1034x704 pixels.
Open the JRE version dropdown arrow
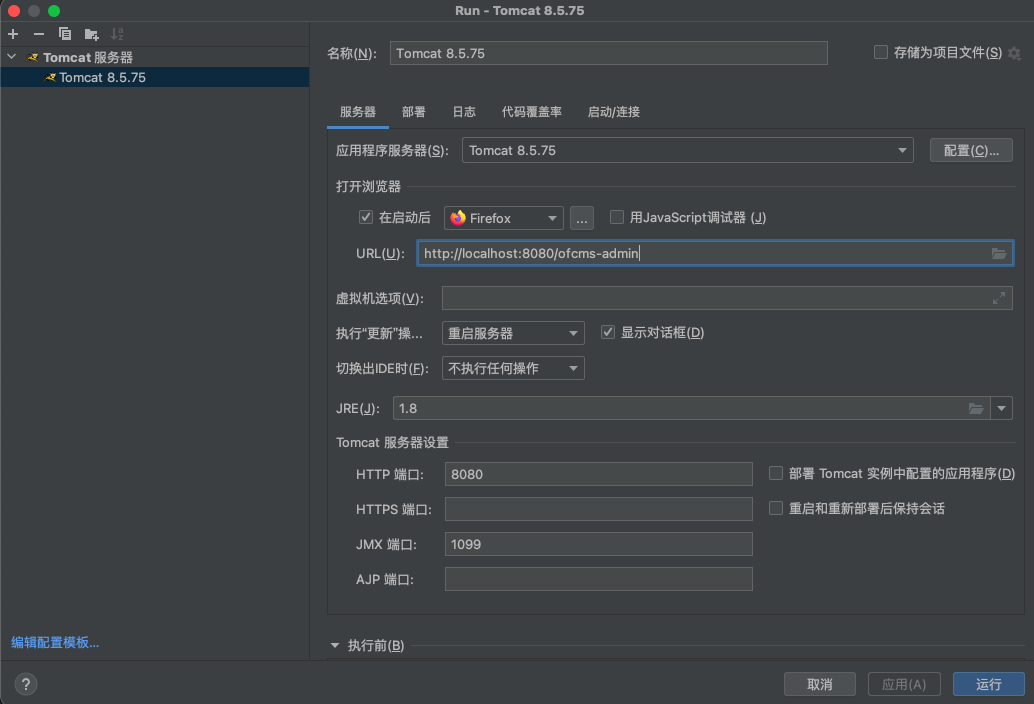pos(1001,408)
